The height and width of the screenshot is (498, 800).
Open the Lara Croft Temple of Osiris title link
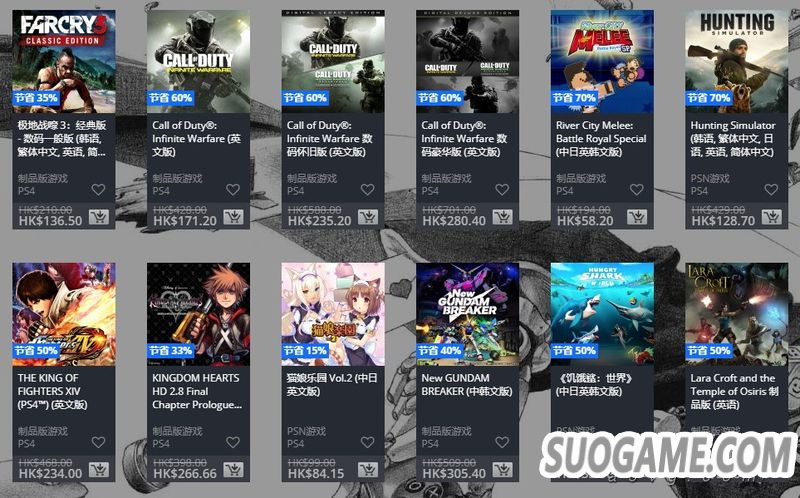tap(734, 391)
